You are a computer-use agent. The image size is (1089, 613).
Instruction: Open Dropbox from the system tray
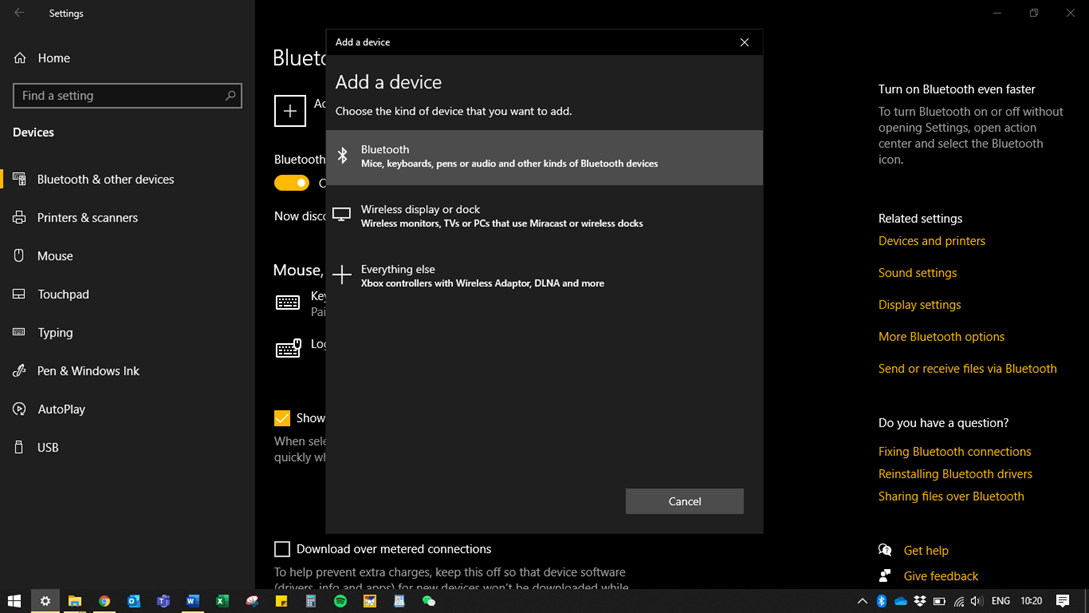(x=920, y=601)
